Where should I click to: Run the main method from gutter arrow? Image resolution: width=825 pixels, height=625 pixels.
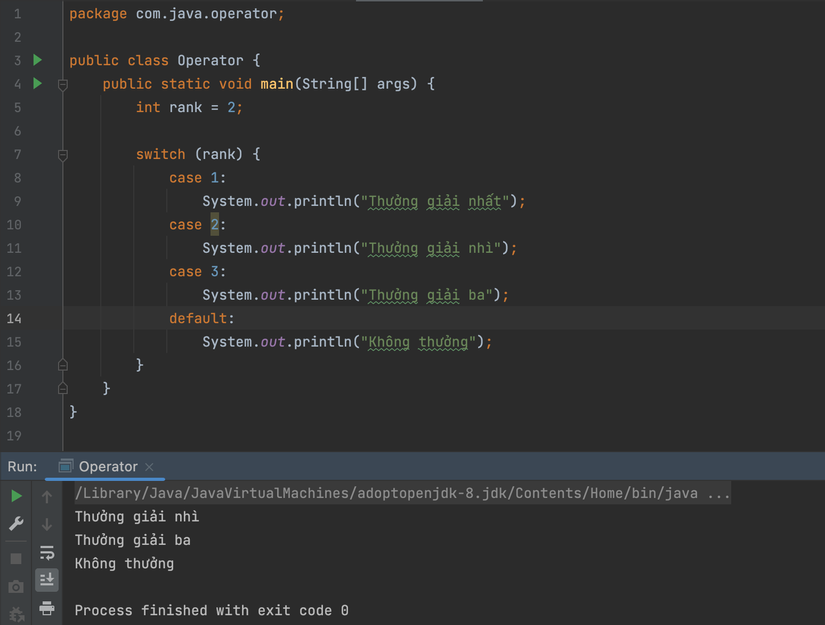[37, 83]
